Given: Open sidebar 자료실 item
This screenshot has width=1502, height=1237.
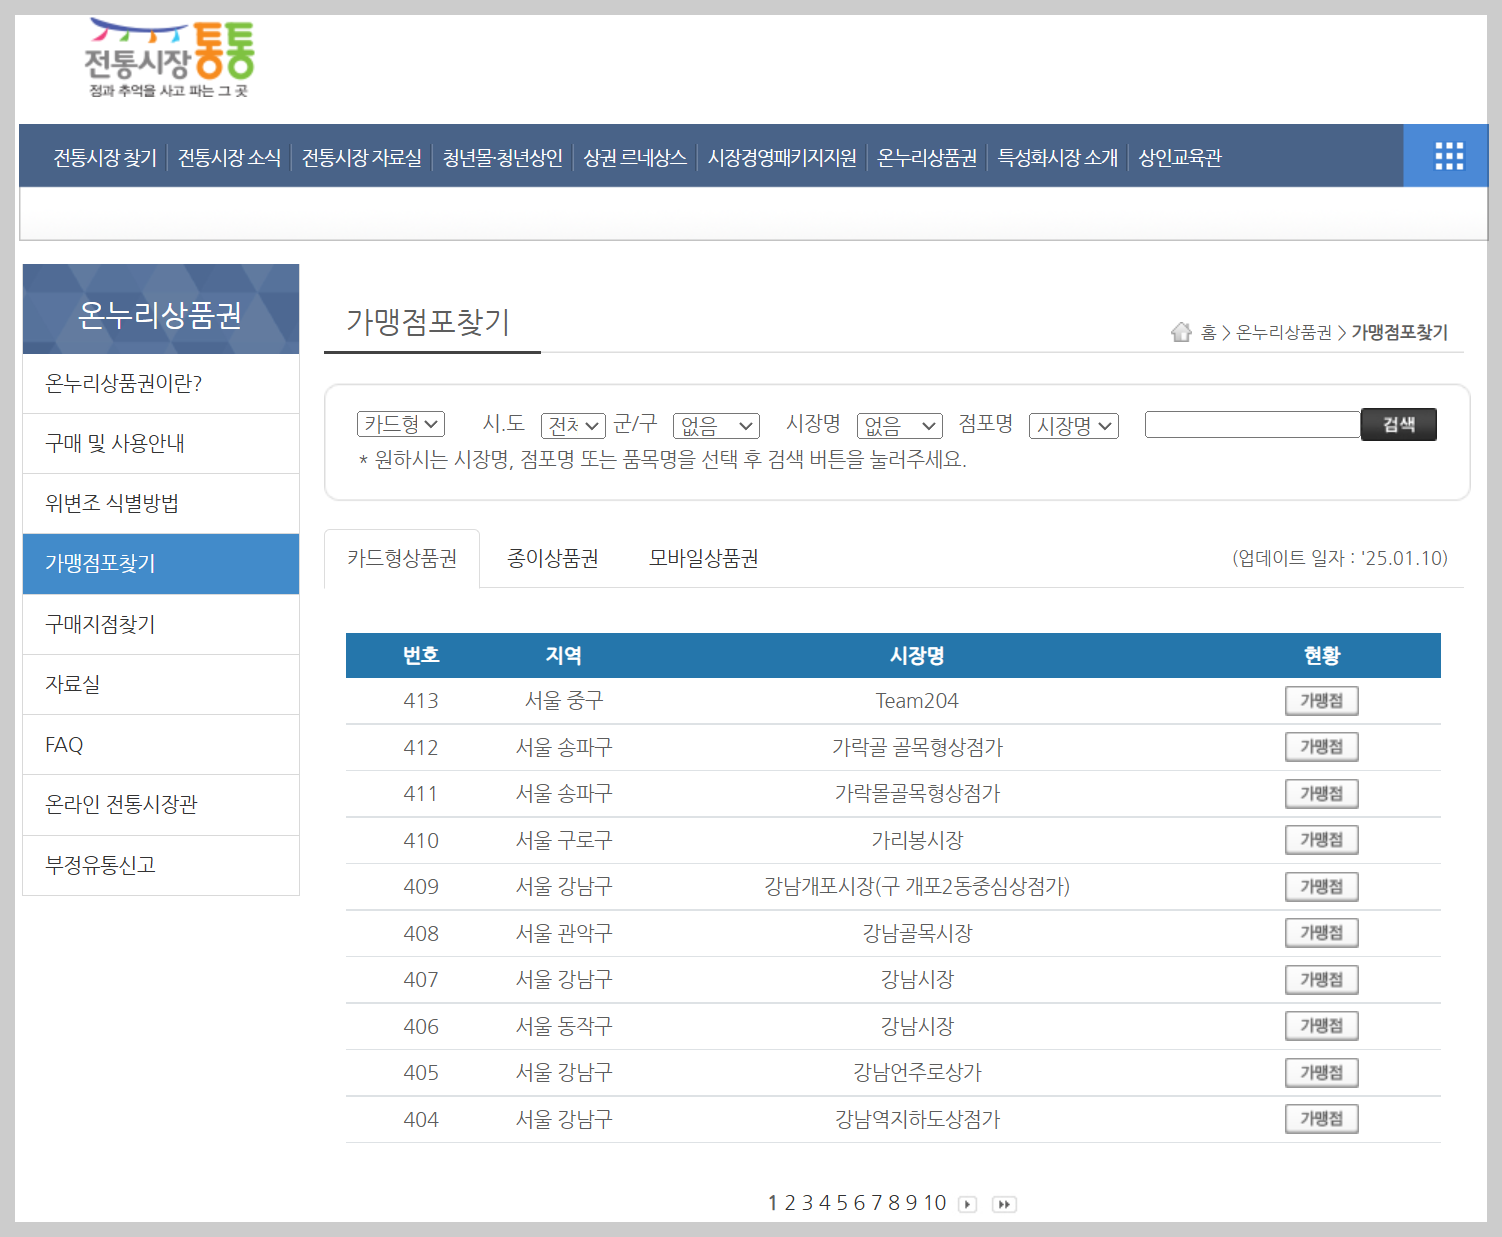Looking at the screenshot, I should 161,685.
